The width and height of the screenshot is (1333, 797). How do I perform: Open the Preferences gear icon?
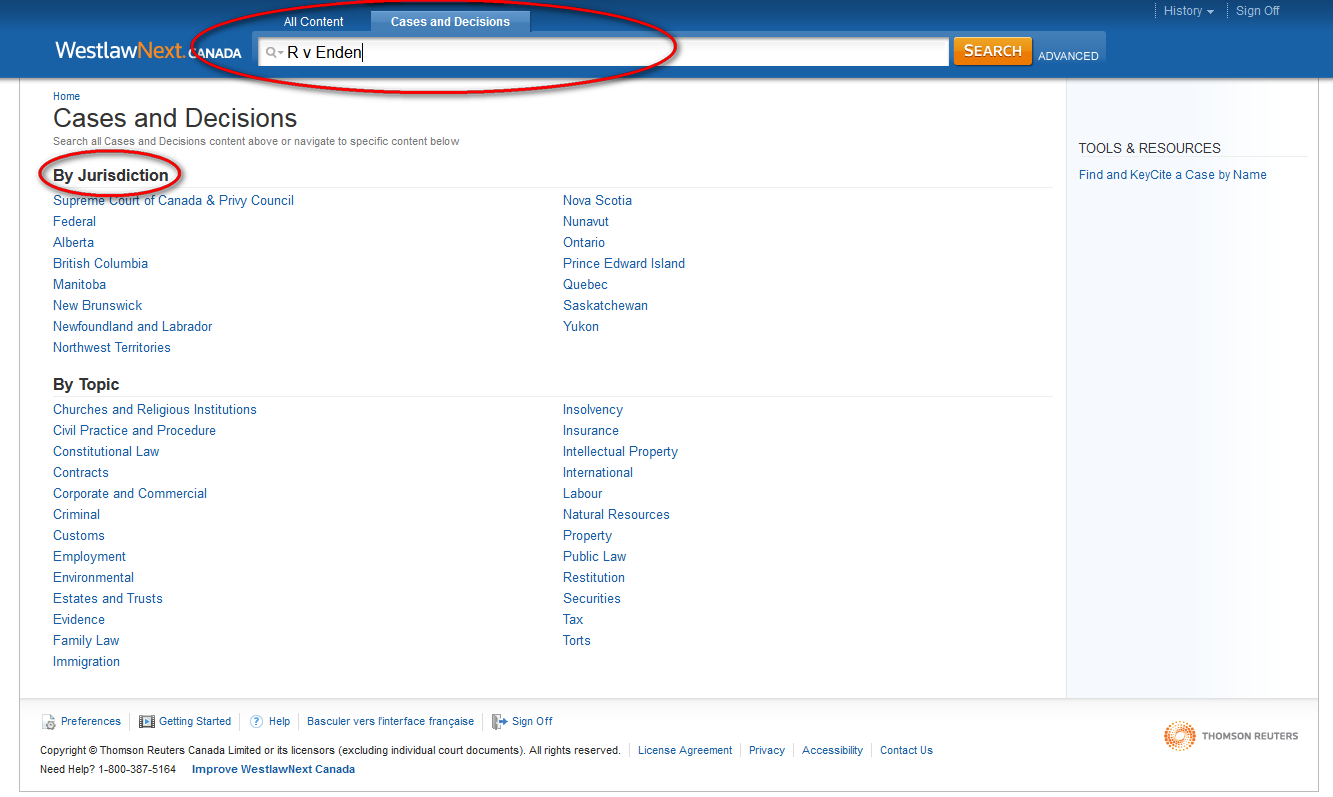tap(49, 722)
